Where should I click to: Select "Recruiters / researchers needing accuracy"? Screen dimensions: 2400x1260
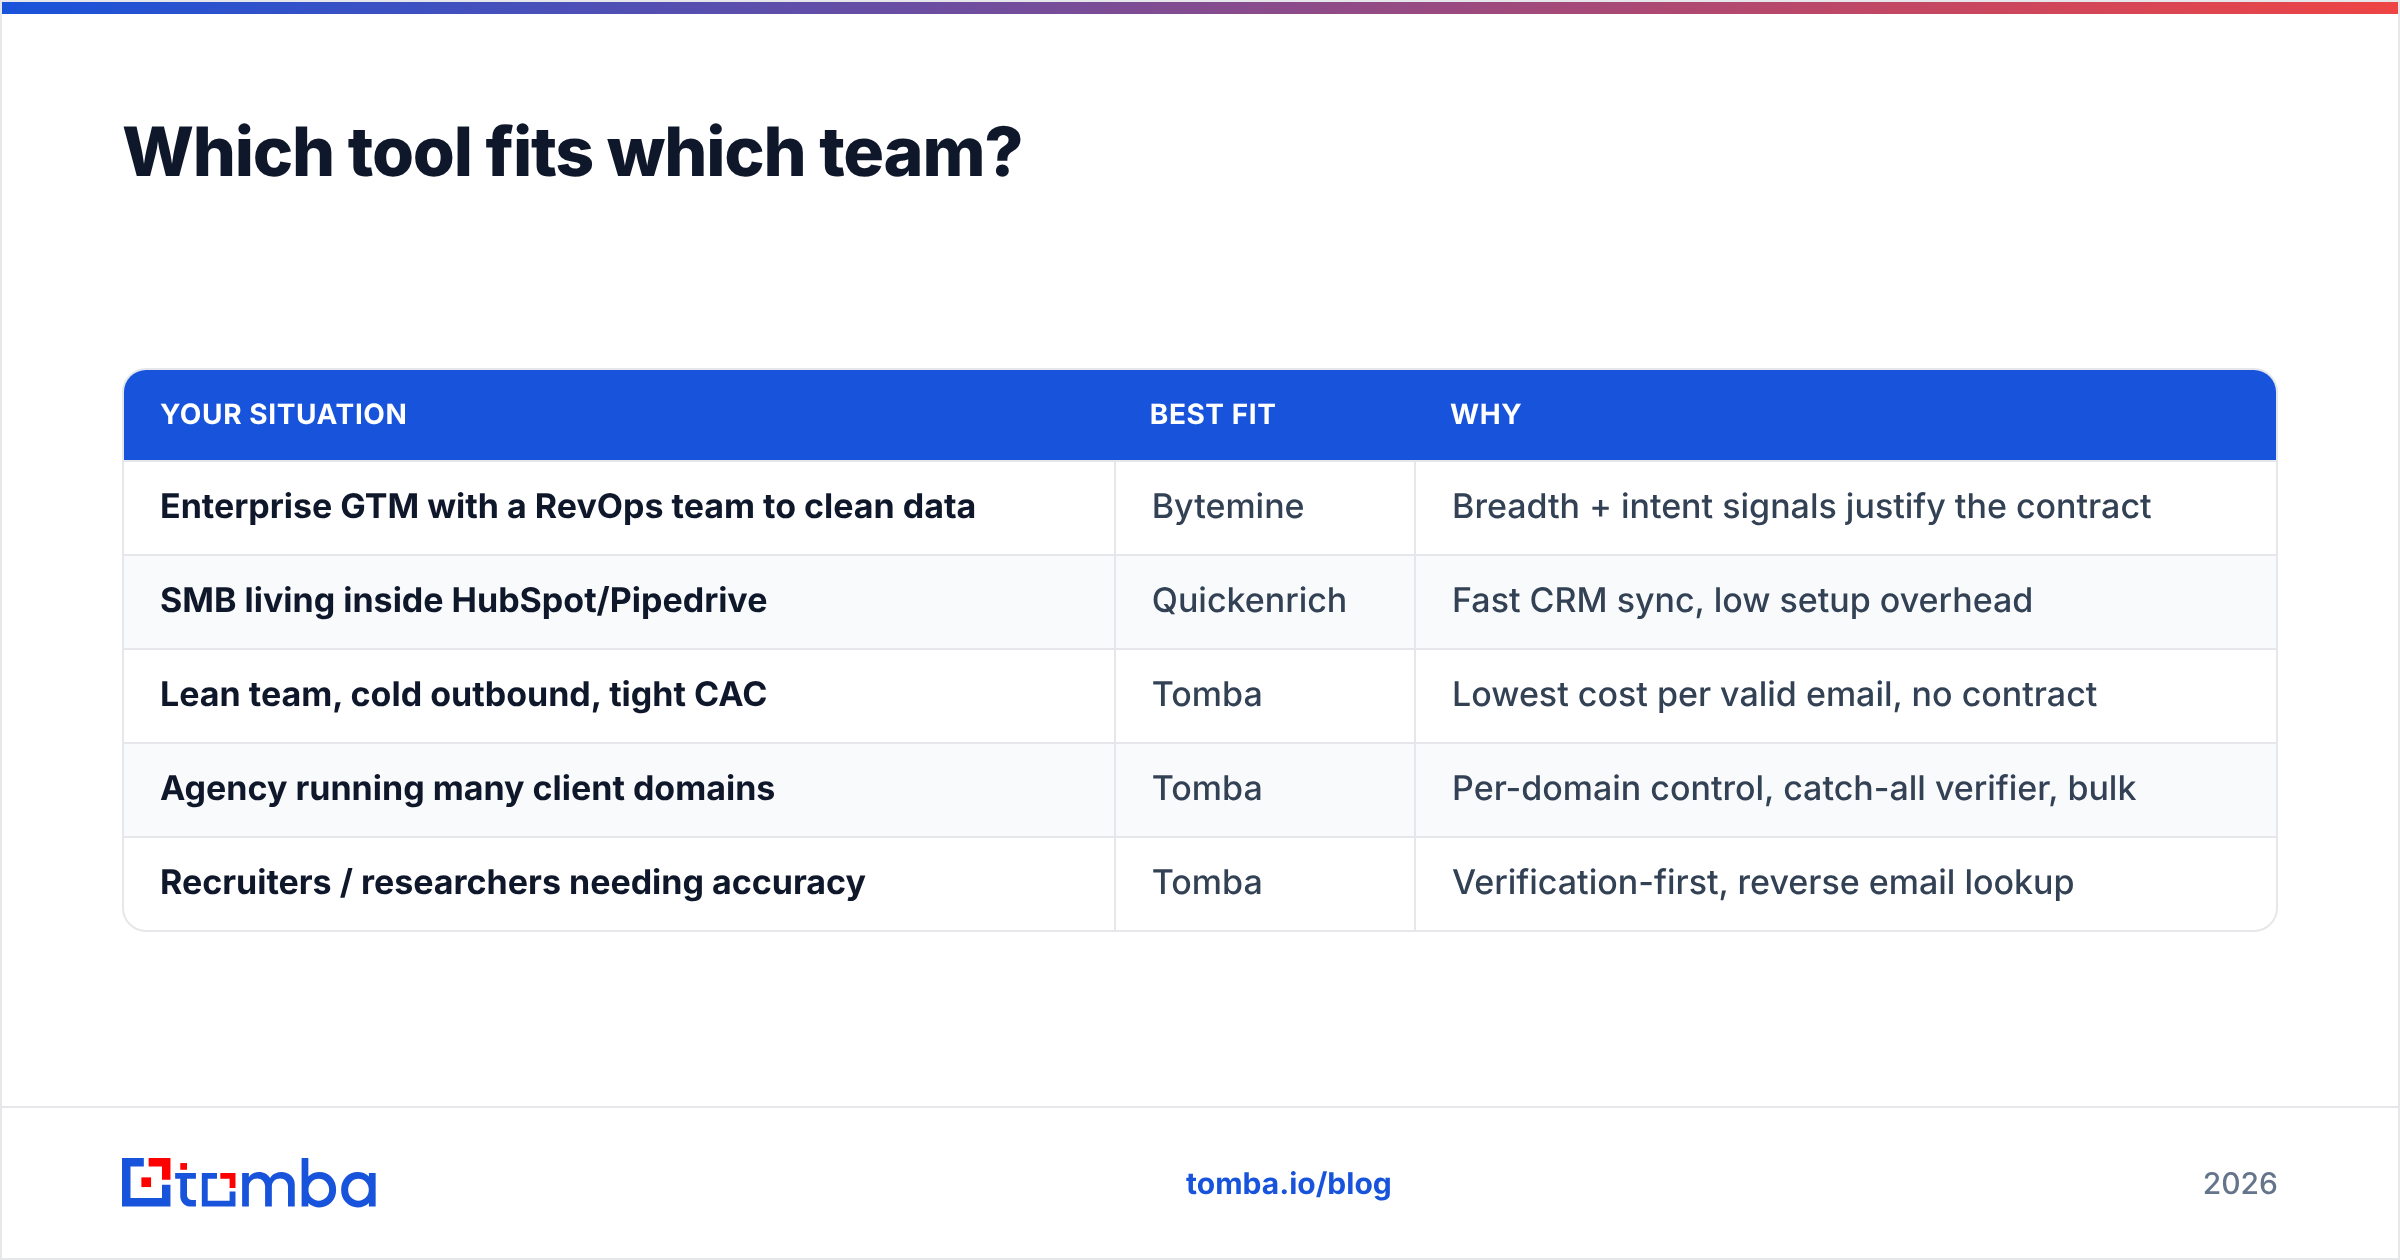pyautogui.click(x=513, y=882)
